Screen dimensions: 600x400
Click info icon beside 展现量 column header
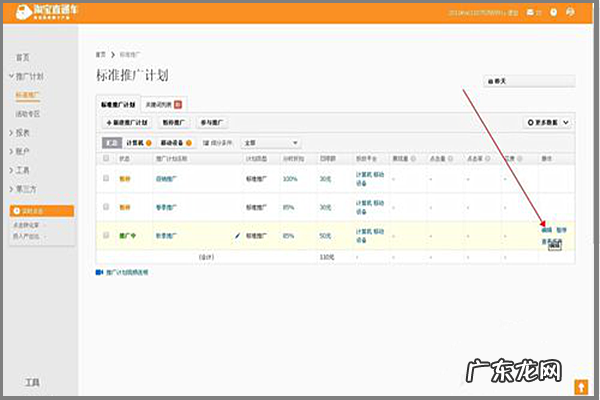click(x=413, y=158)
